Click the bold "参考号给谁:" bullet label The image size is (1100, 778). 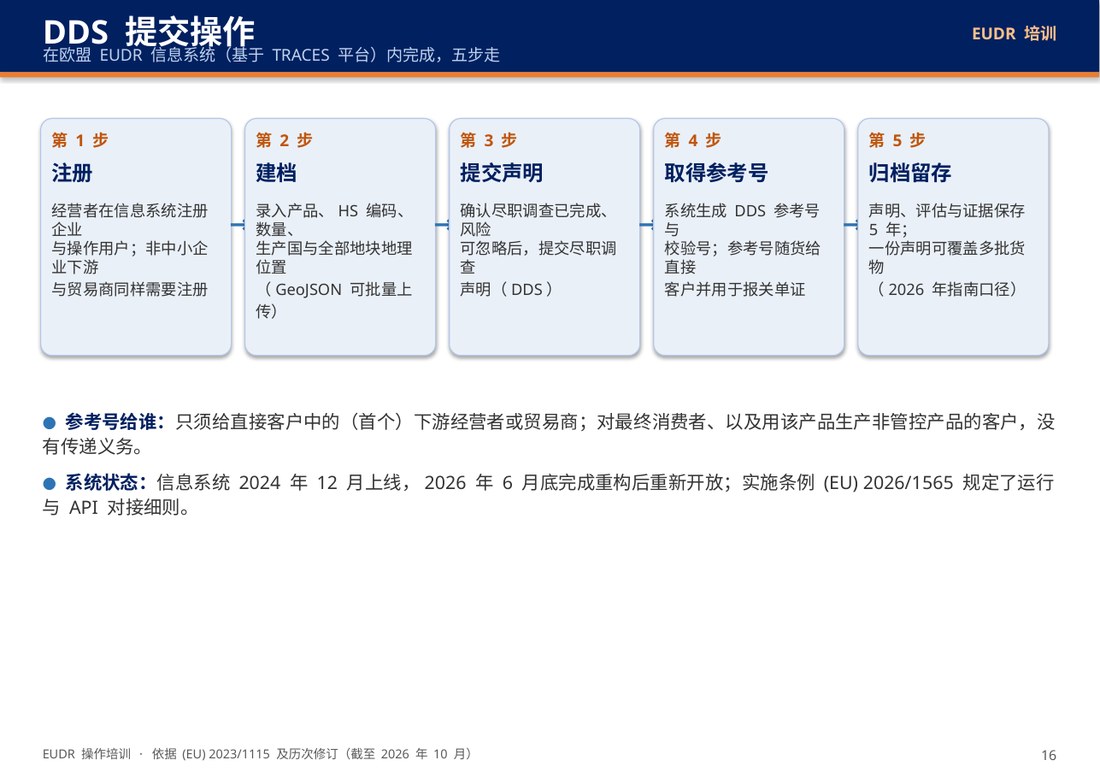(x=115, y=422)
